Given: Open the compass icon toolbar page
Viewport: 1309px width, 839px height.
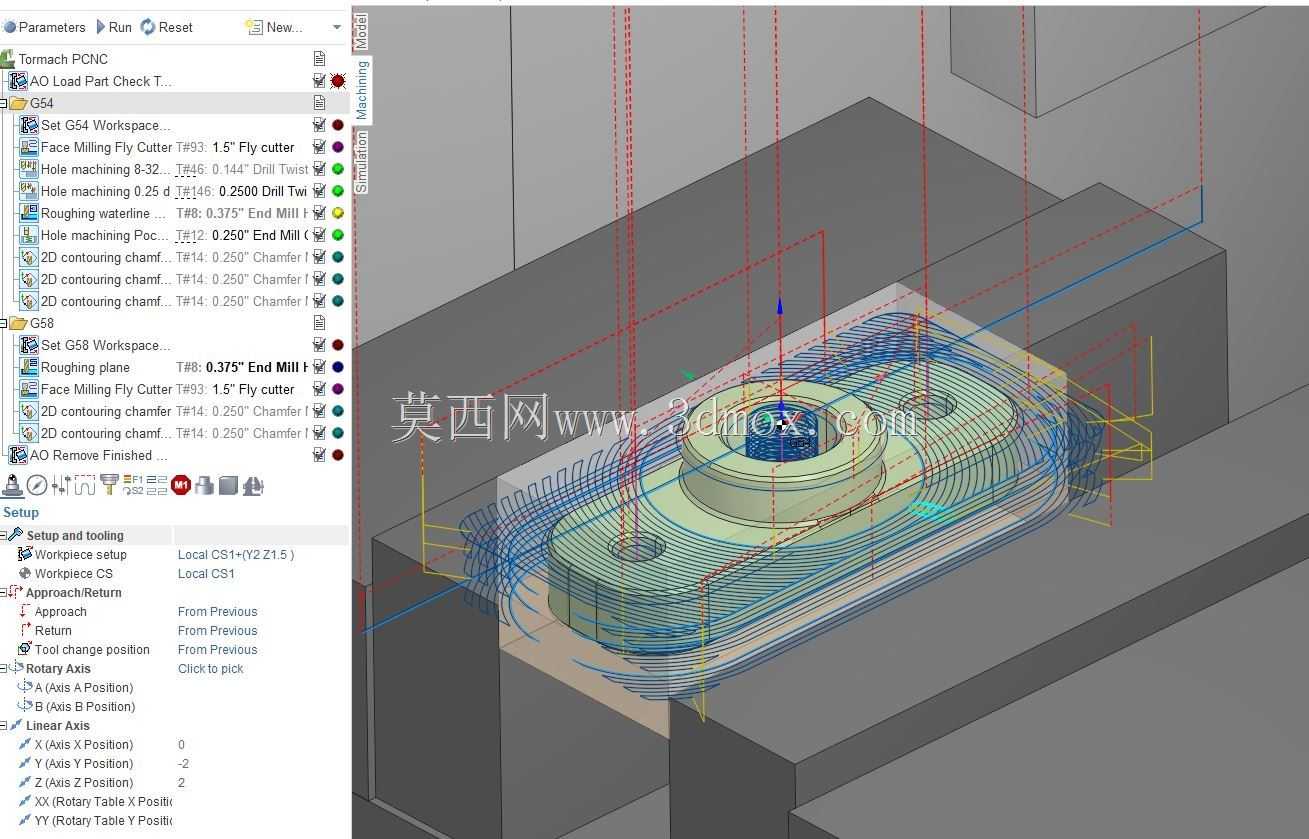Looking at the screenshot, I should tap(37, 486).
